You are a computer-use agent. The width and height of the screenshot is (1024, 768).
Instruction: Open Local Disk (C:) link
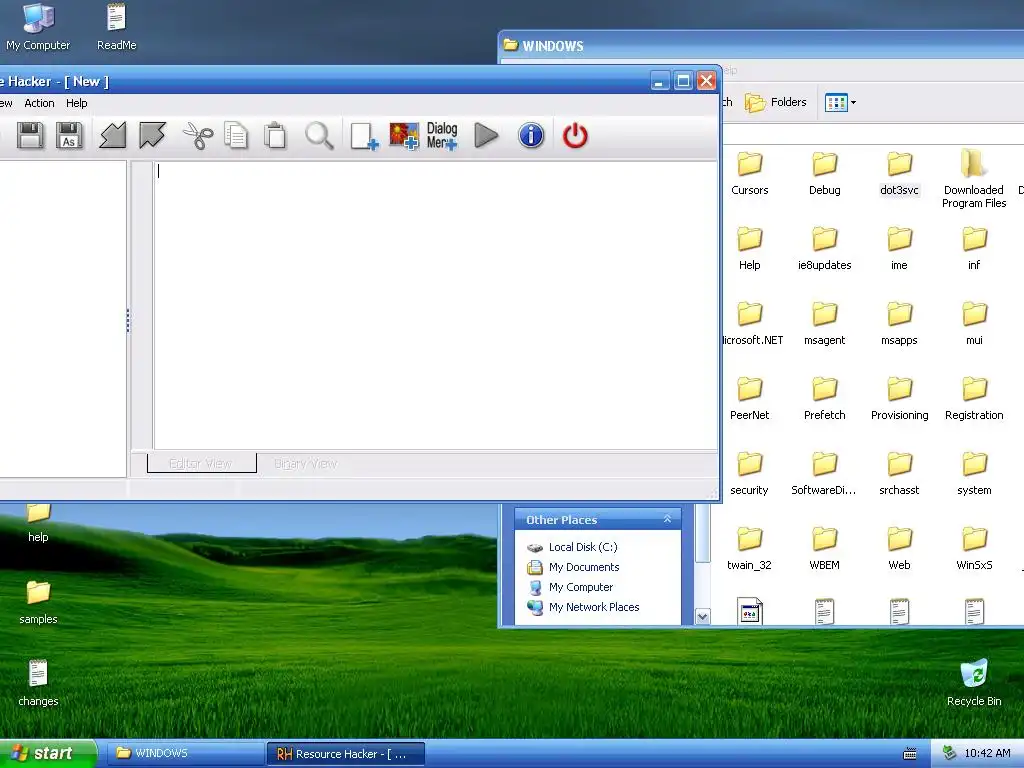(x=583, y=547)
